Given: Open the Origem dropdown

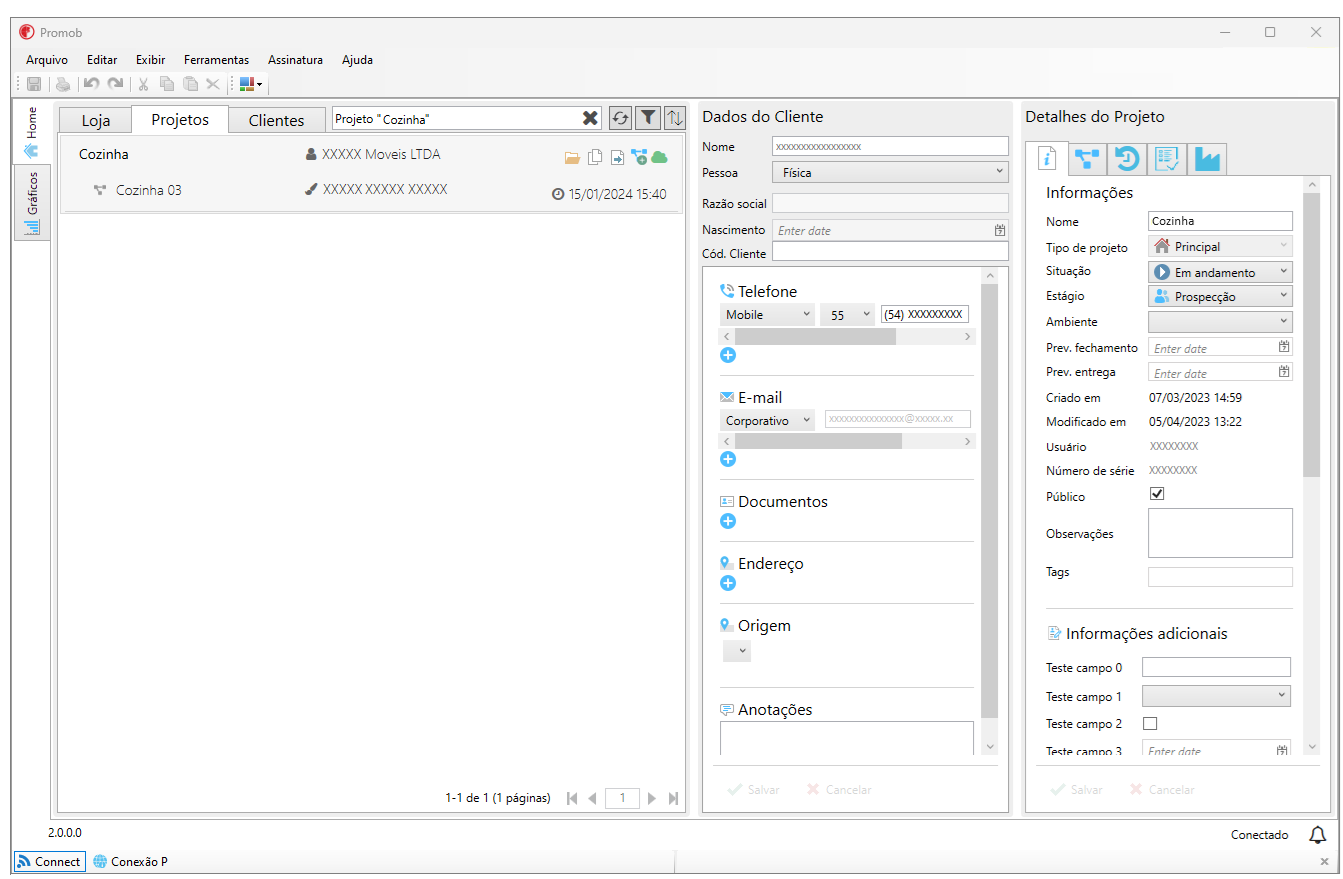Looking at the screenshot, I should click(x=737, y=651).
